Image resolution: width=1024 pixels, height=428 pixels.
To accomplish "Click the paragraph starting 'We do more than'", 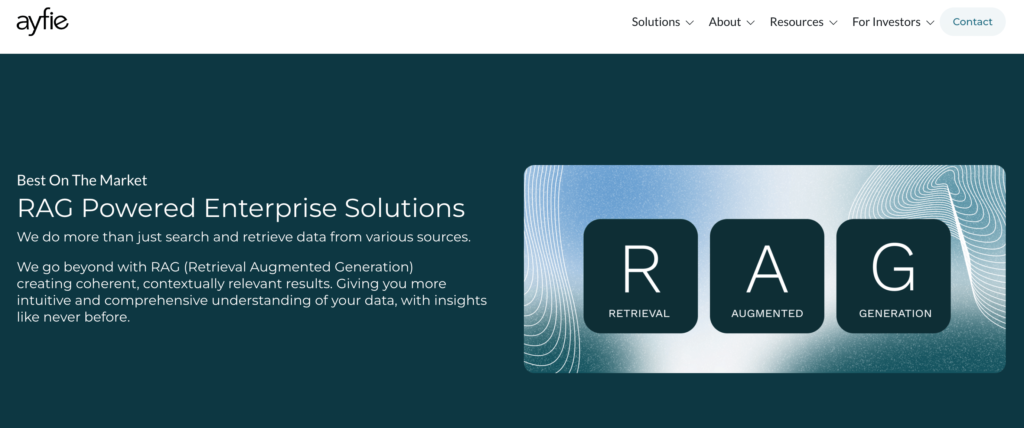I will click(243, 237).
